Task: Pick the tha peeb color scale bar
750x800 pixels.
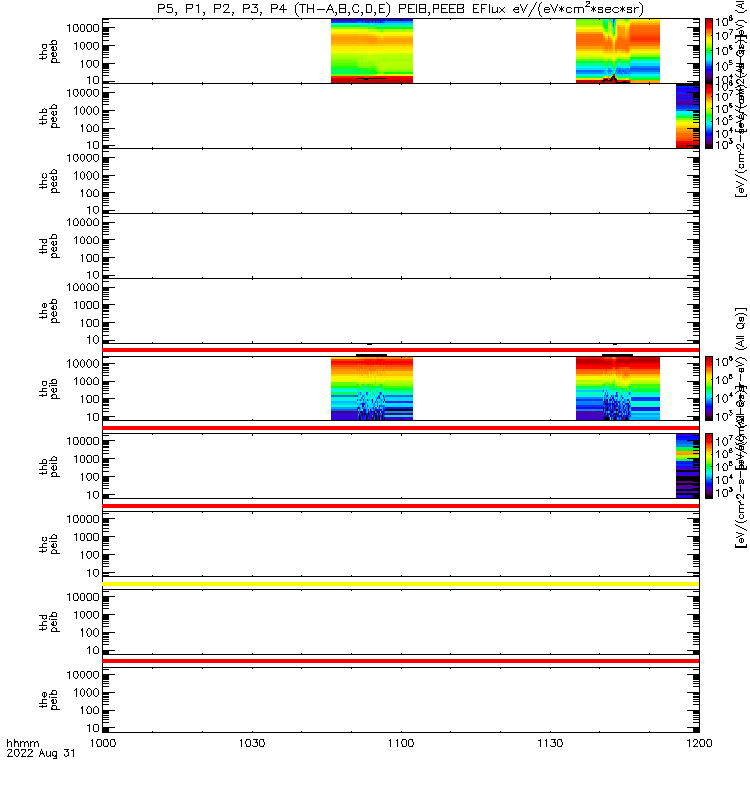Action: (x=709, y=51)
